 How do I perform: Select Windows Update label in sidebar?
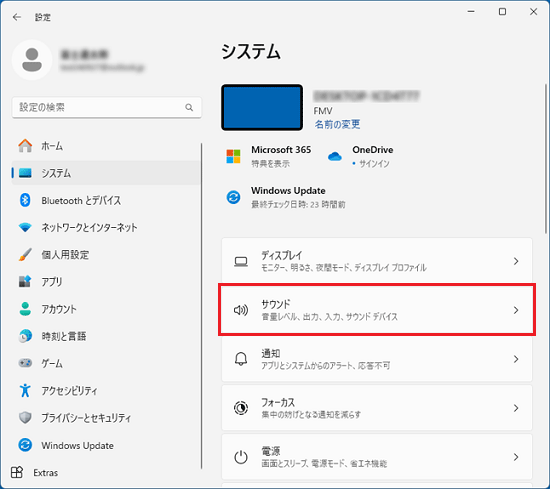coord(78,446)
